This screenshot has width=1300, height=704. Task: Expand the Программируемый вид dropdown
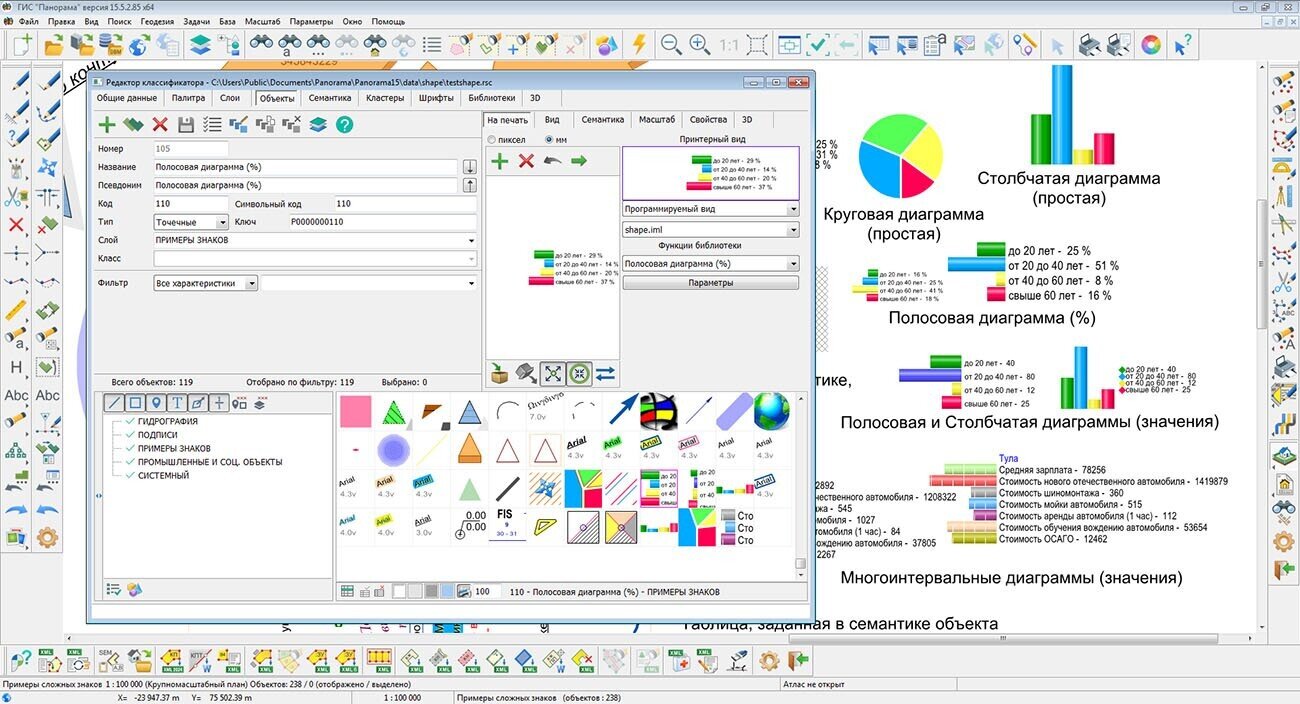tap(710, 209)
